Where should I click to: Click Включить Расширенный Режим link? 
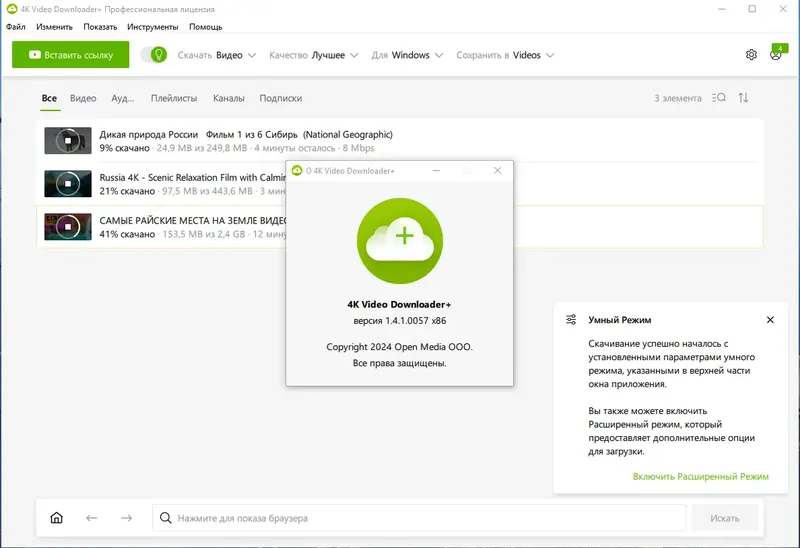700,476
